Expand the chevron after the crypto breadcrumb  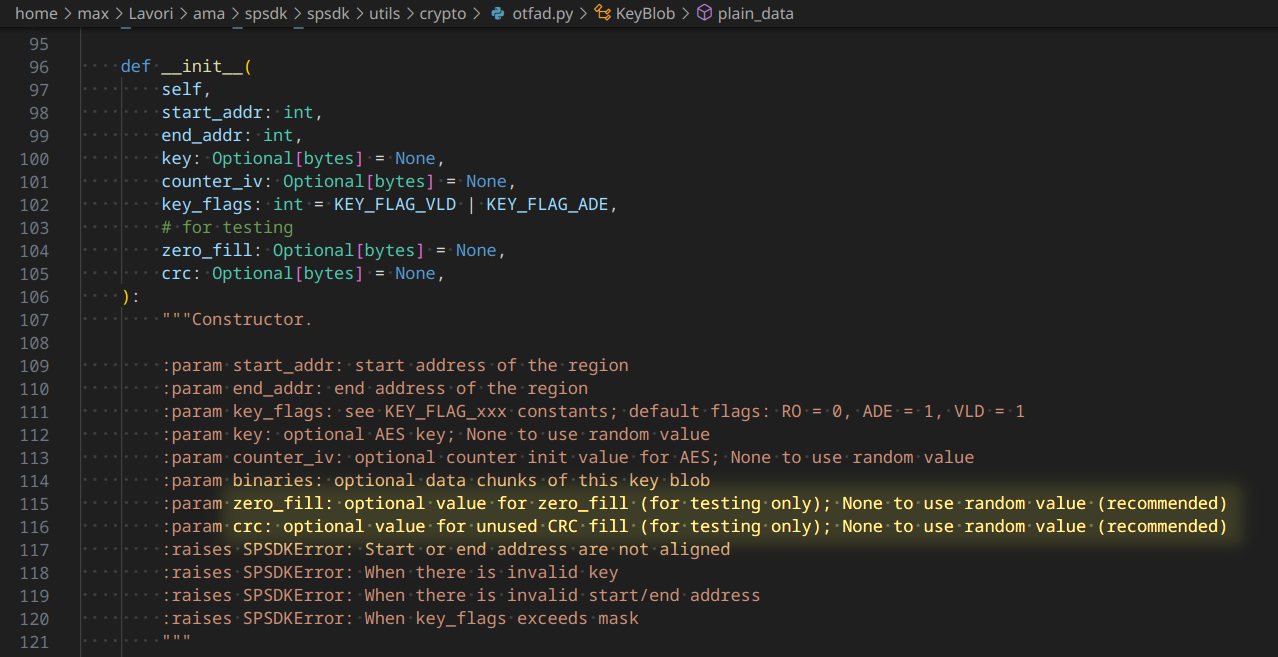tap(479, 13)
